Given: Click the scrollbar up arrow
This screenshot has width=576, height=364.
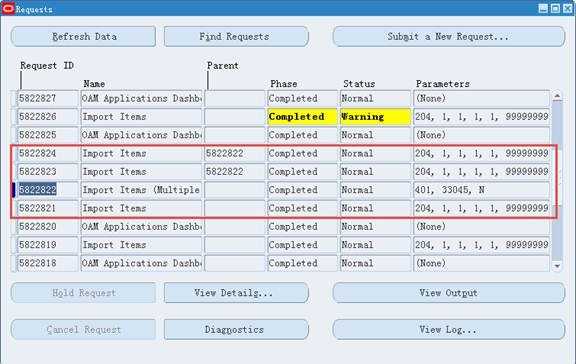Looking at the screenshot, I should point(557,97).
